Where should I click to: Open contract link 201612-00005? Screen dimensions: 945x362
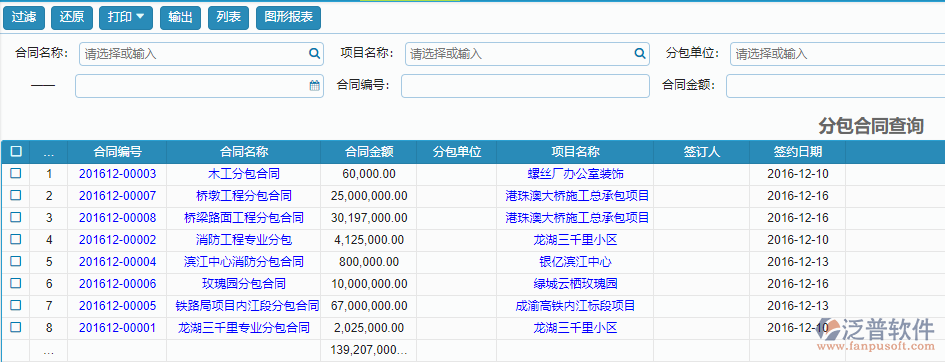[x=118, y=306]
